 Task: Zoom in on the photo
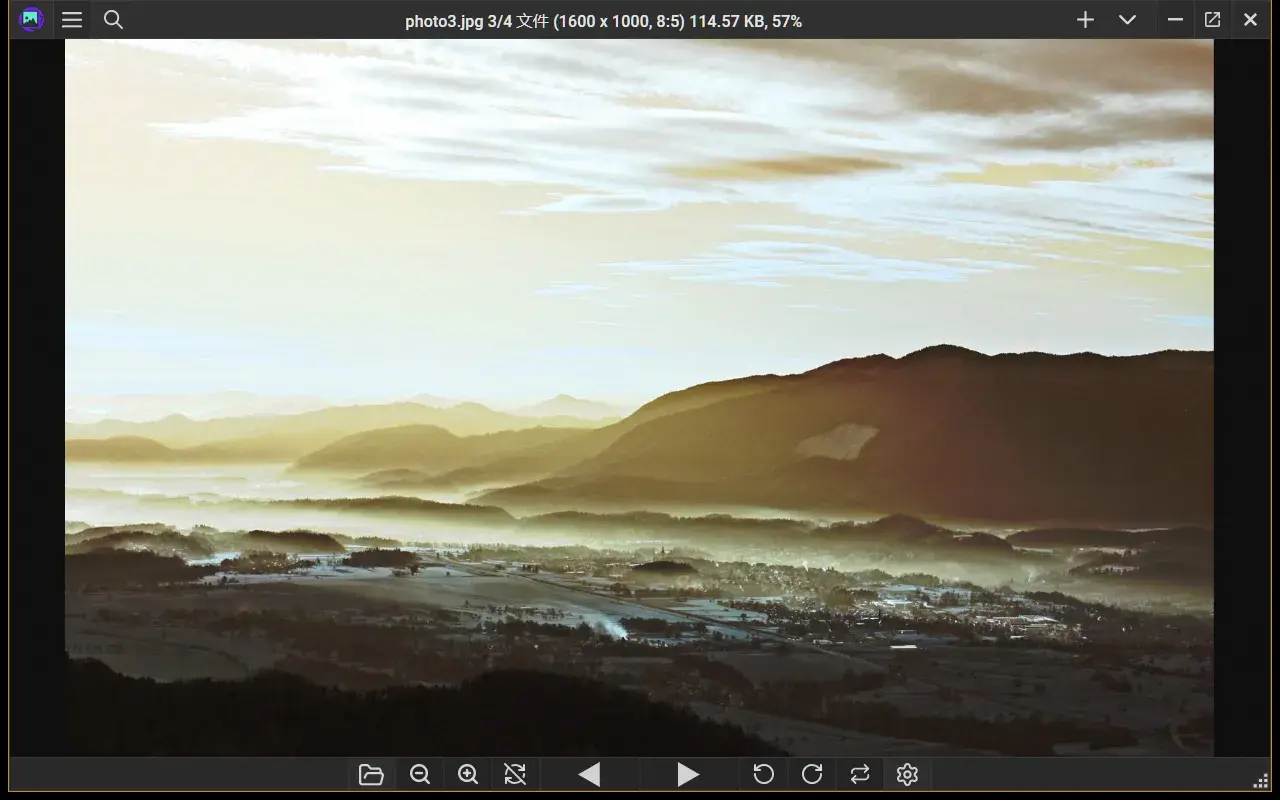tap(468, 774)
